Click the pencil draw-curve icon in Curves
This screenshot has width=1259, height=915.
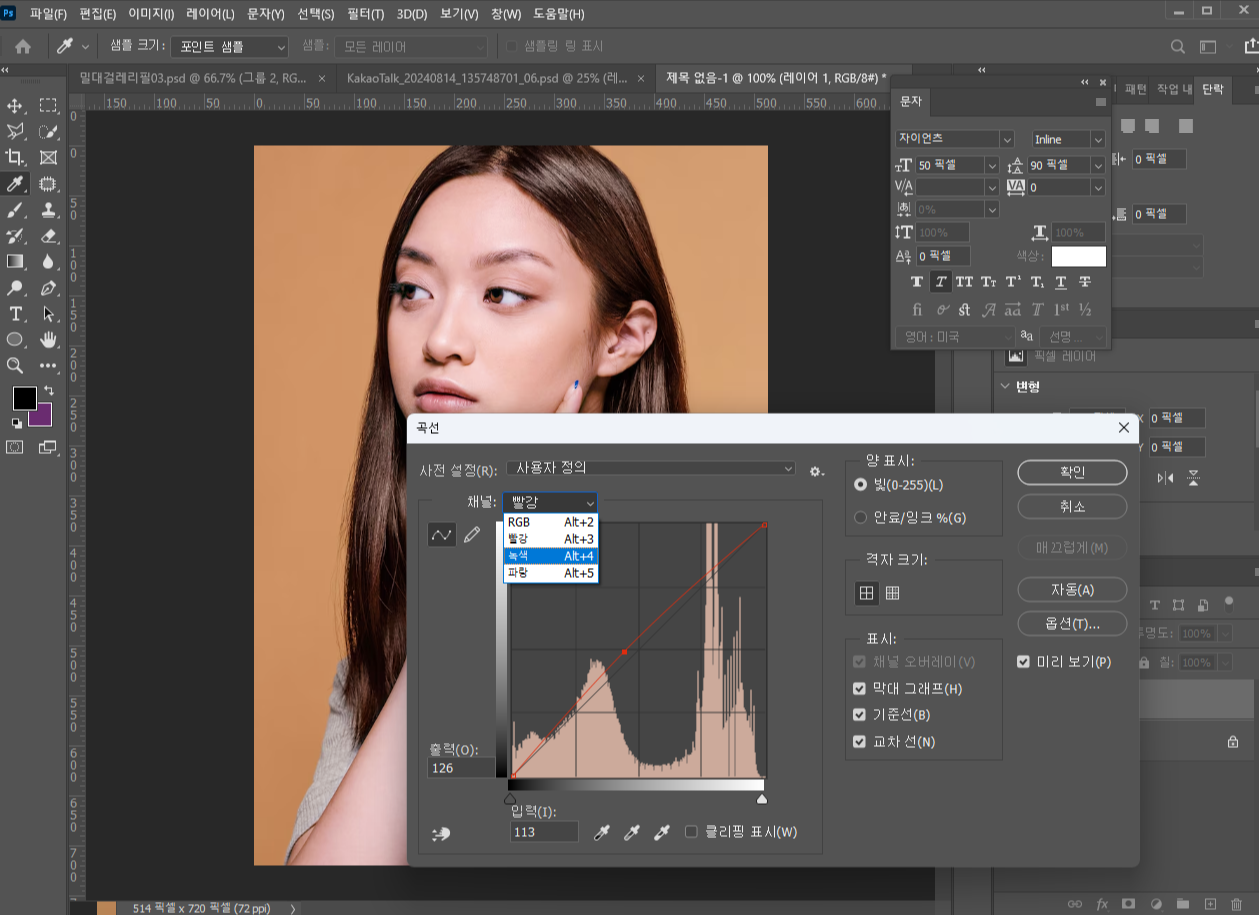[x=472, y=535]
